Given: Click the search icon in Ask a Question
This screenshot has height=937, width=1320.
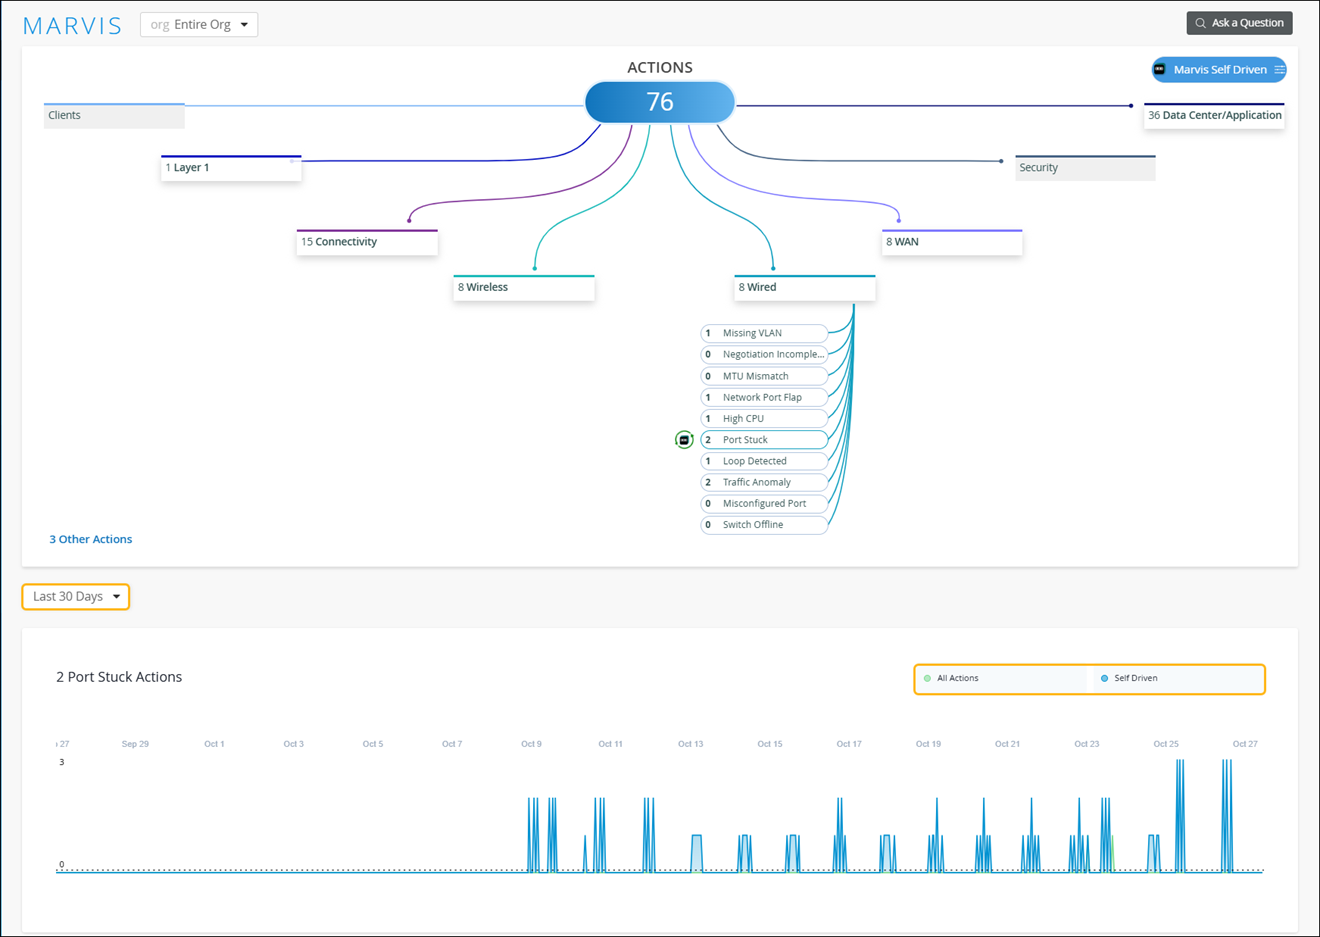Looking at the screenshot, I should pyautogui.click(x=1201, y=23).
